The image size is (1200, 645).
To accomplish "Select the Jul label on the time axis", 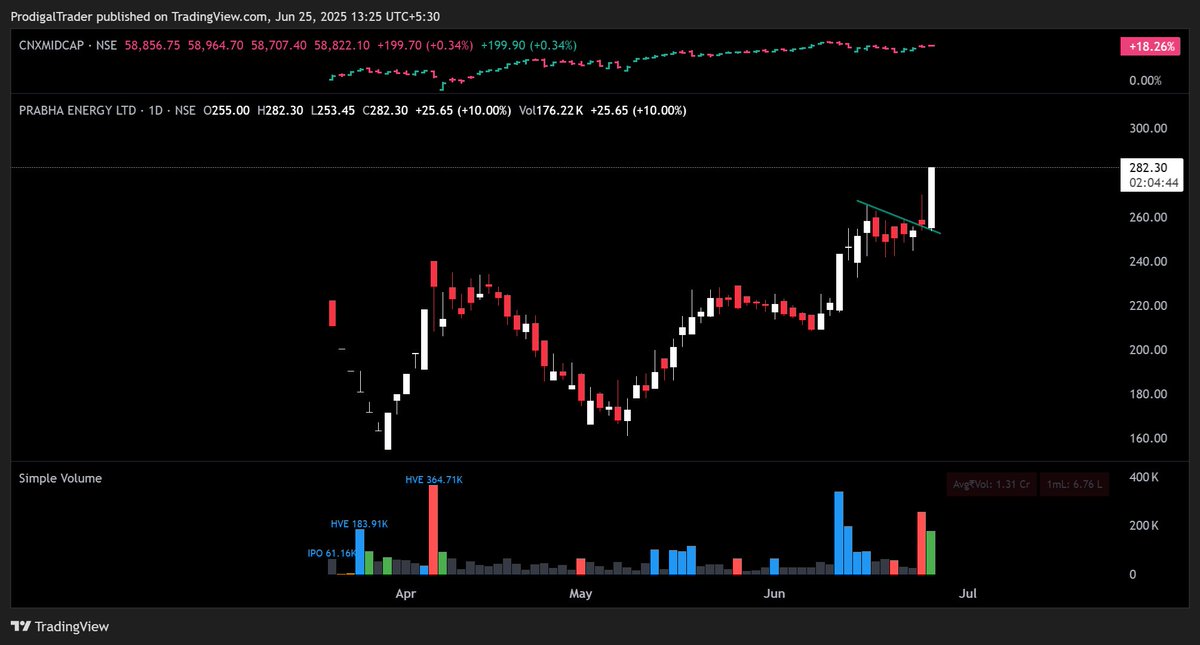I will point(967,593).
